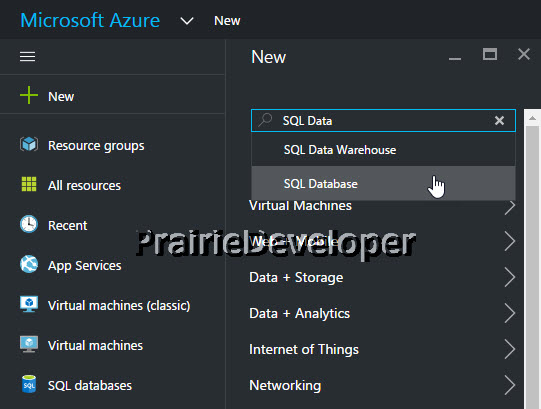Open the App Services globe icon
This screenshot has height=409, width=541.
[x=29, y=264]
